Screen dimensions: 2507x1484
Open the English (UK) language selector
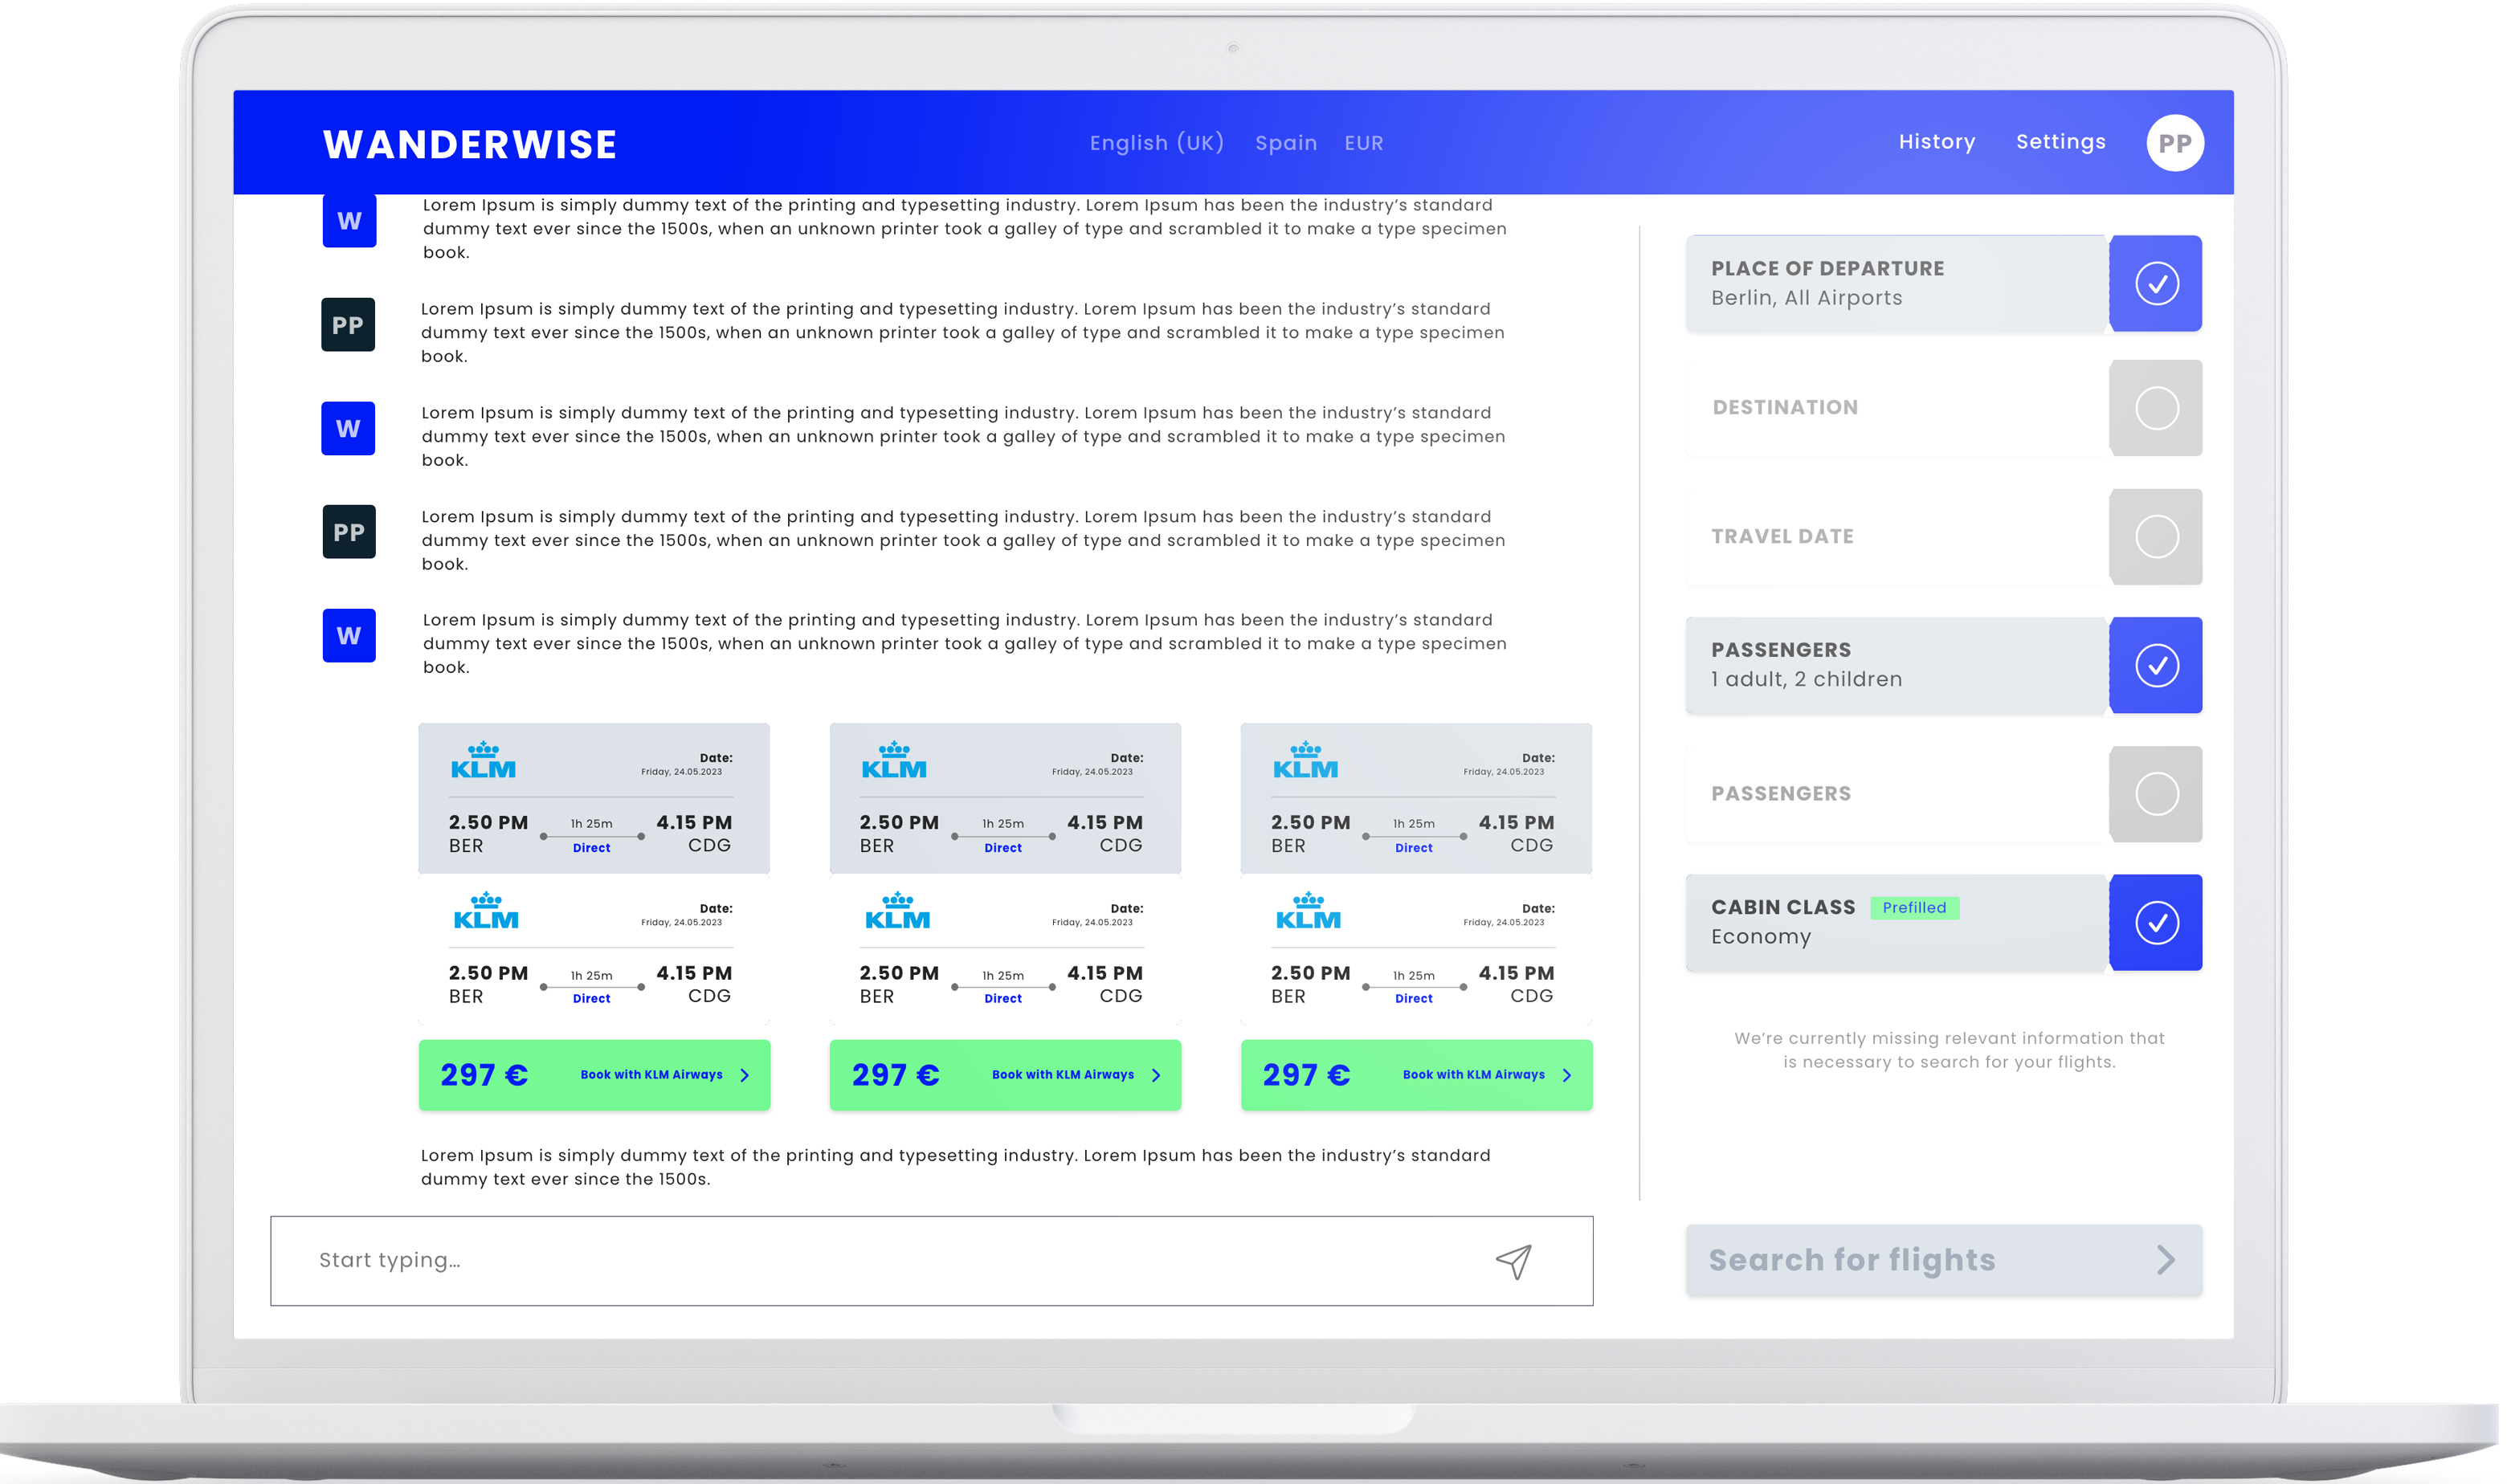pos(1156,143)
